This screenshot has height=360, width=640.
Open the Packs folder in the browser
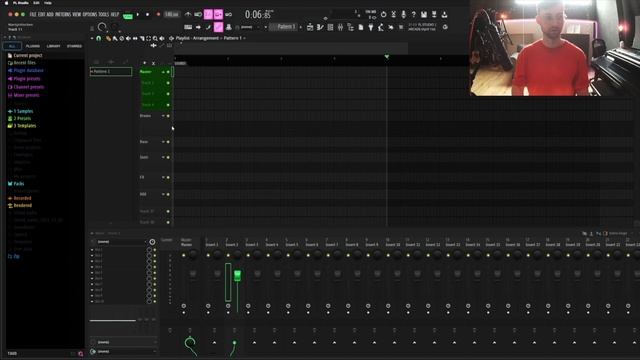click(16, 184)
